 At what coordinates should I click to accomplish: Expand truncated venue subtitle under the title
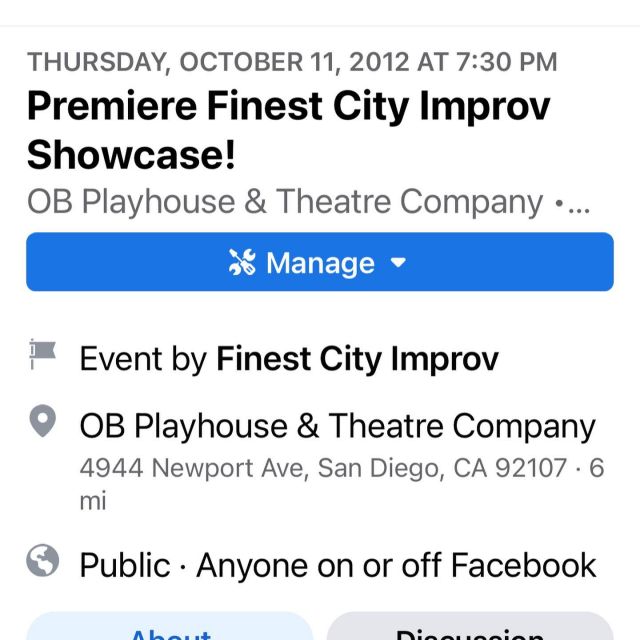(x=308, y=202)
